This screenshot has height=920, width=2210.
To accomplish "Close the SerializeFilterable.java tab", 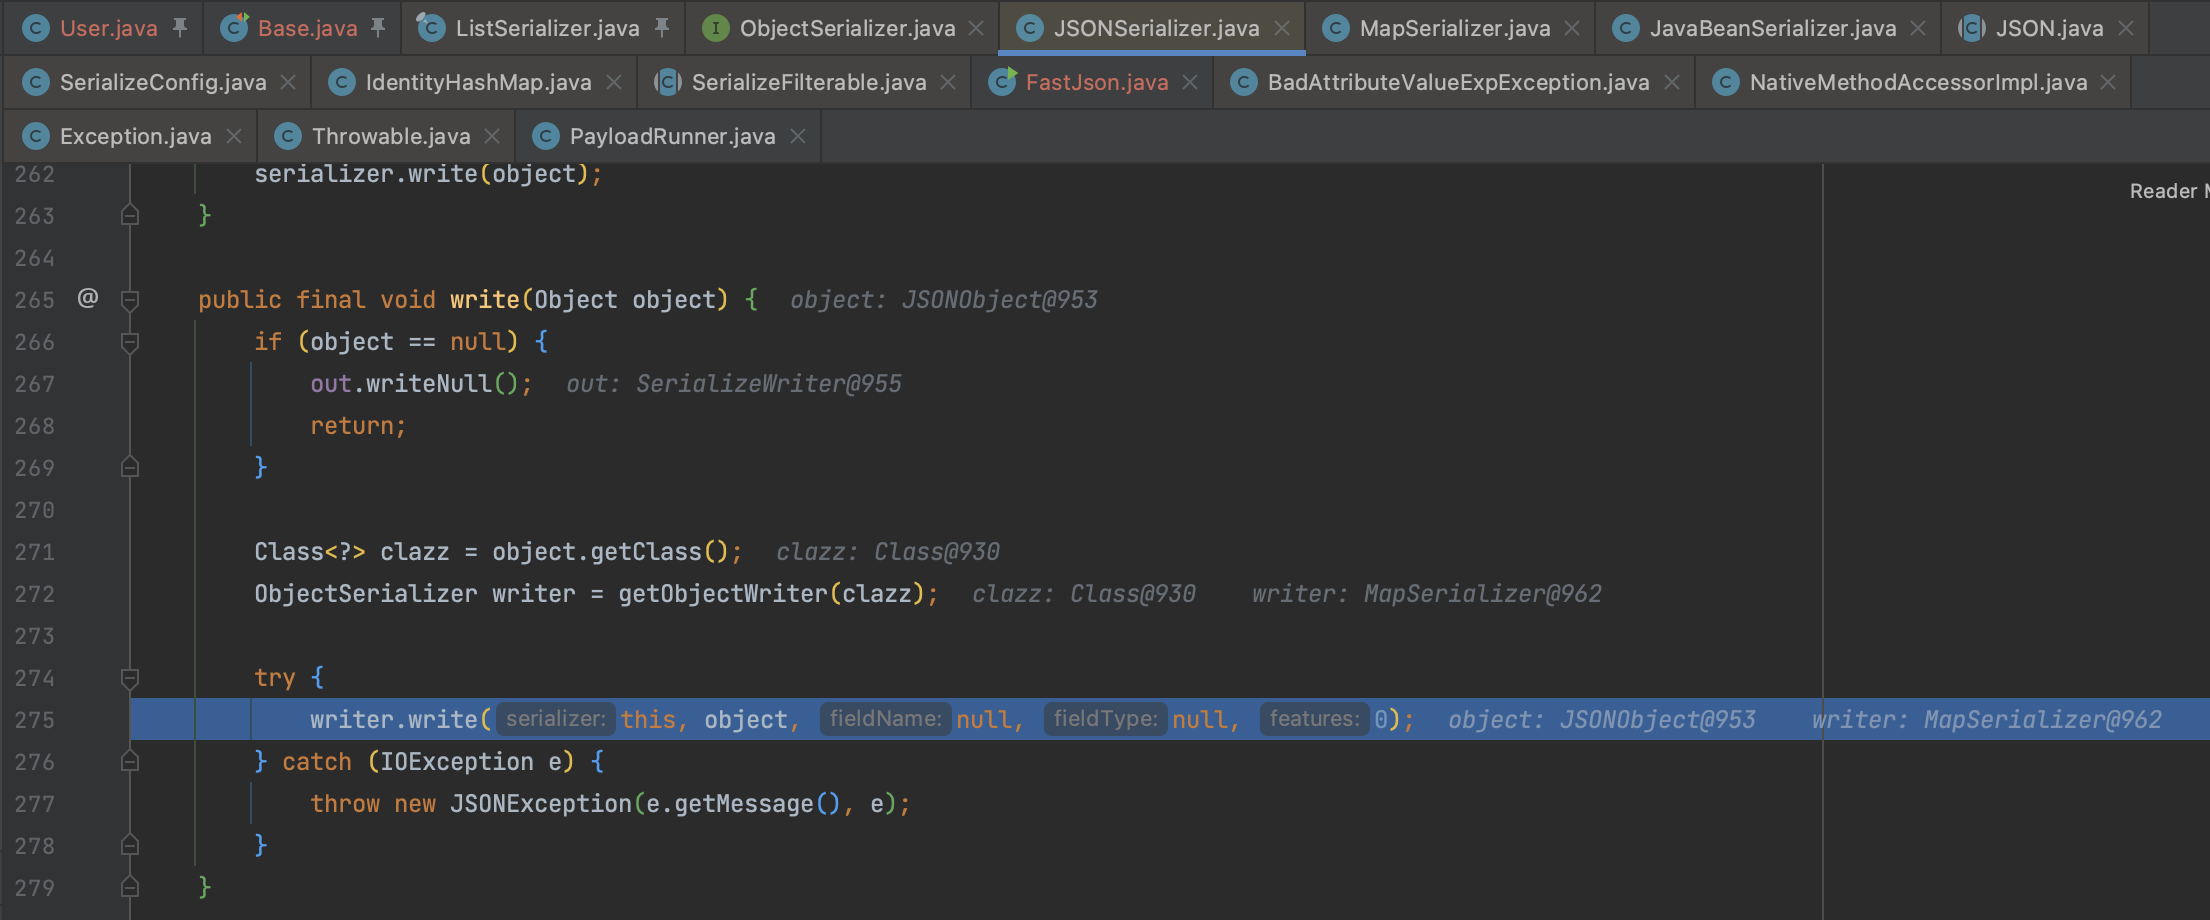I will click(x=948, y=82).
